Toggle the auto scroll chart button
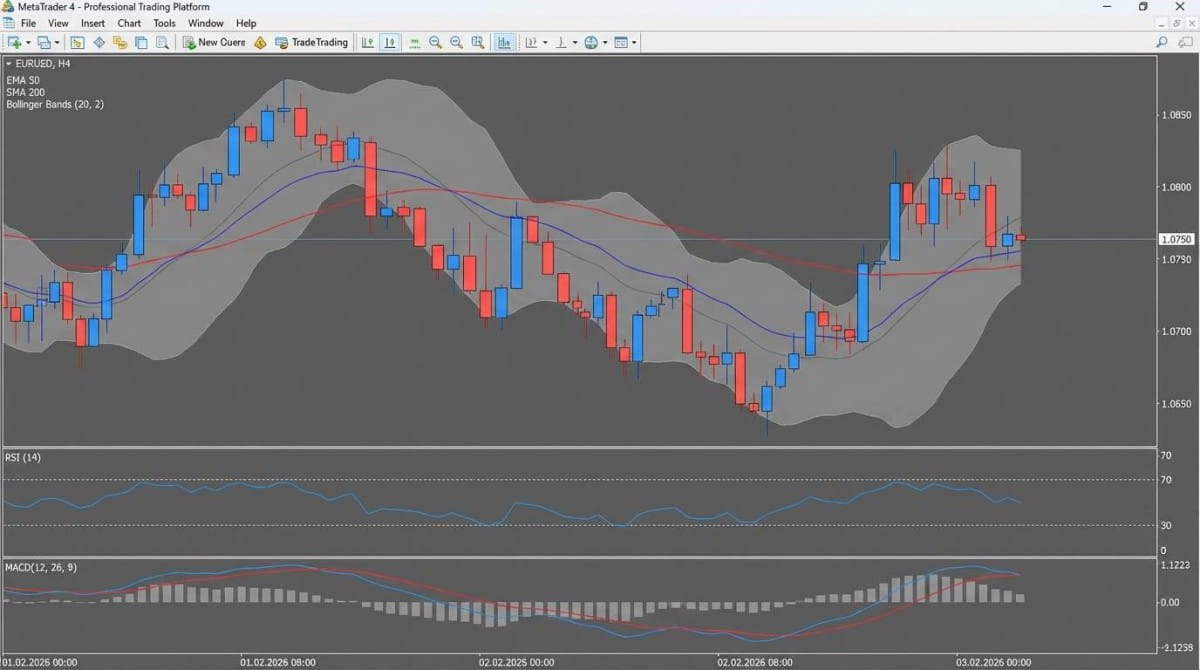Image resolution: width=1200 pixels, height=670 pixels. (x=368, y=42)
